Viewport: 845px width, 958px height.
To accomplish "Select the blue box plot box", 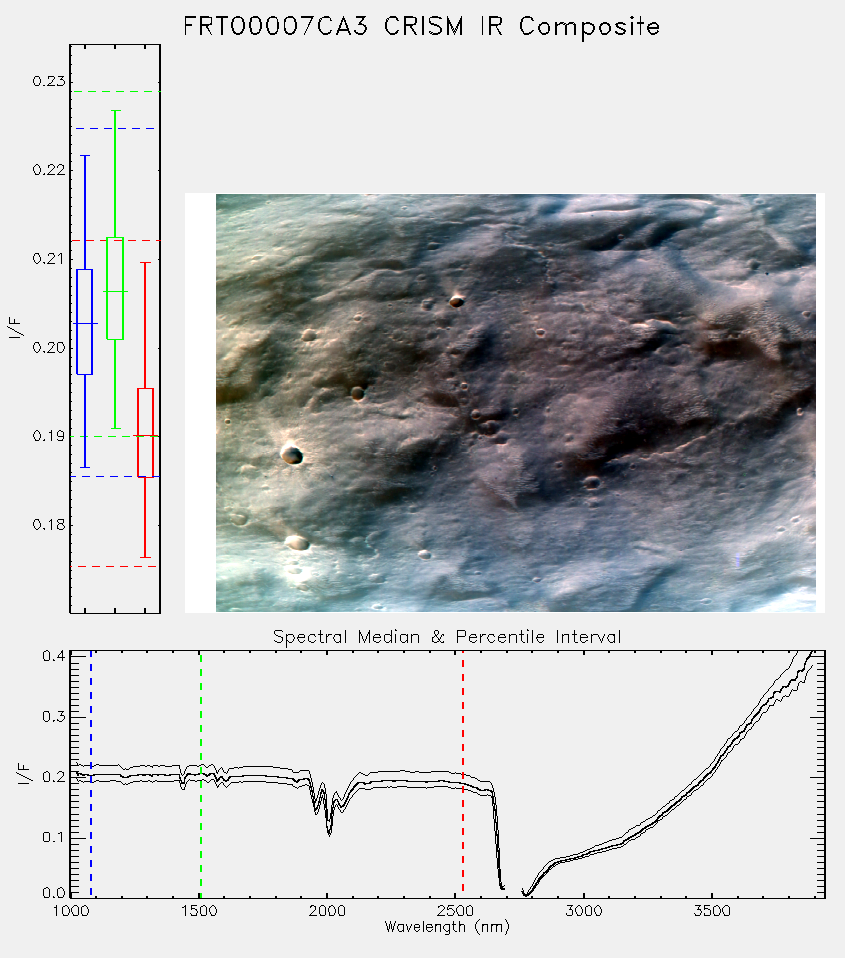I will pyautogui.click(x=85, y=321).
